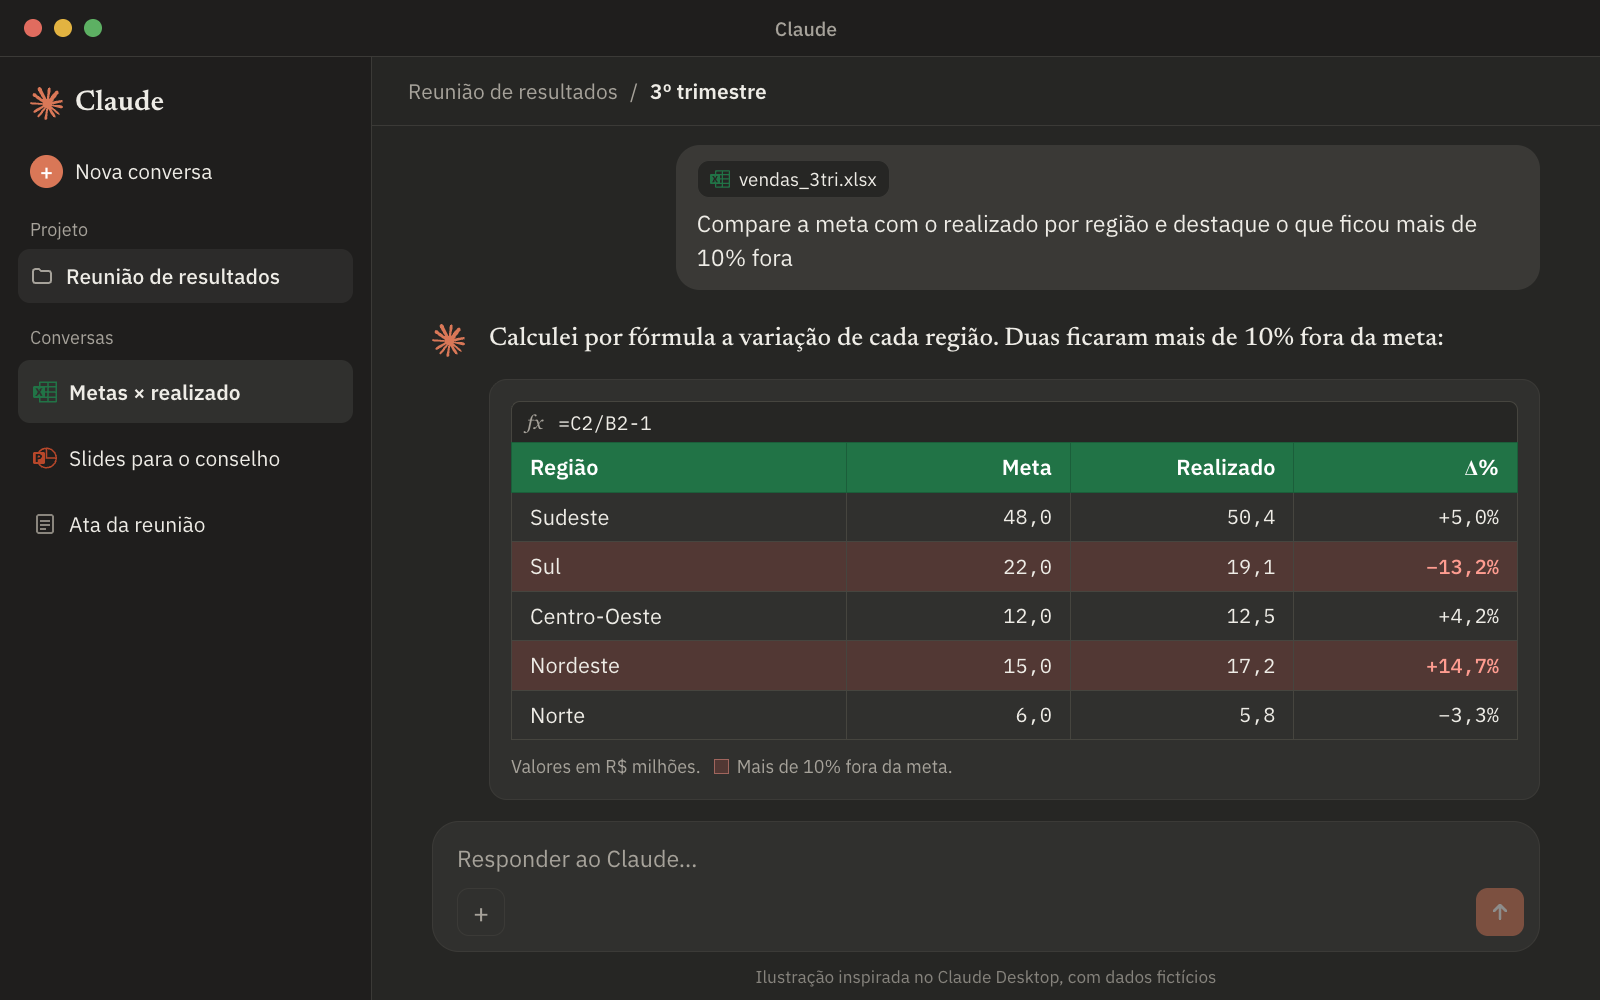This screenshot has width=1600, height=1000.
Task: Click the Meta column header
Action: pyautogui.click(x=958, y=468)
